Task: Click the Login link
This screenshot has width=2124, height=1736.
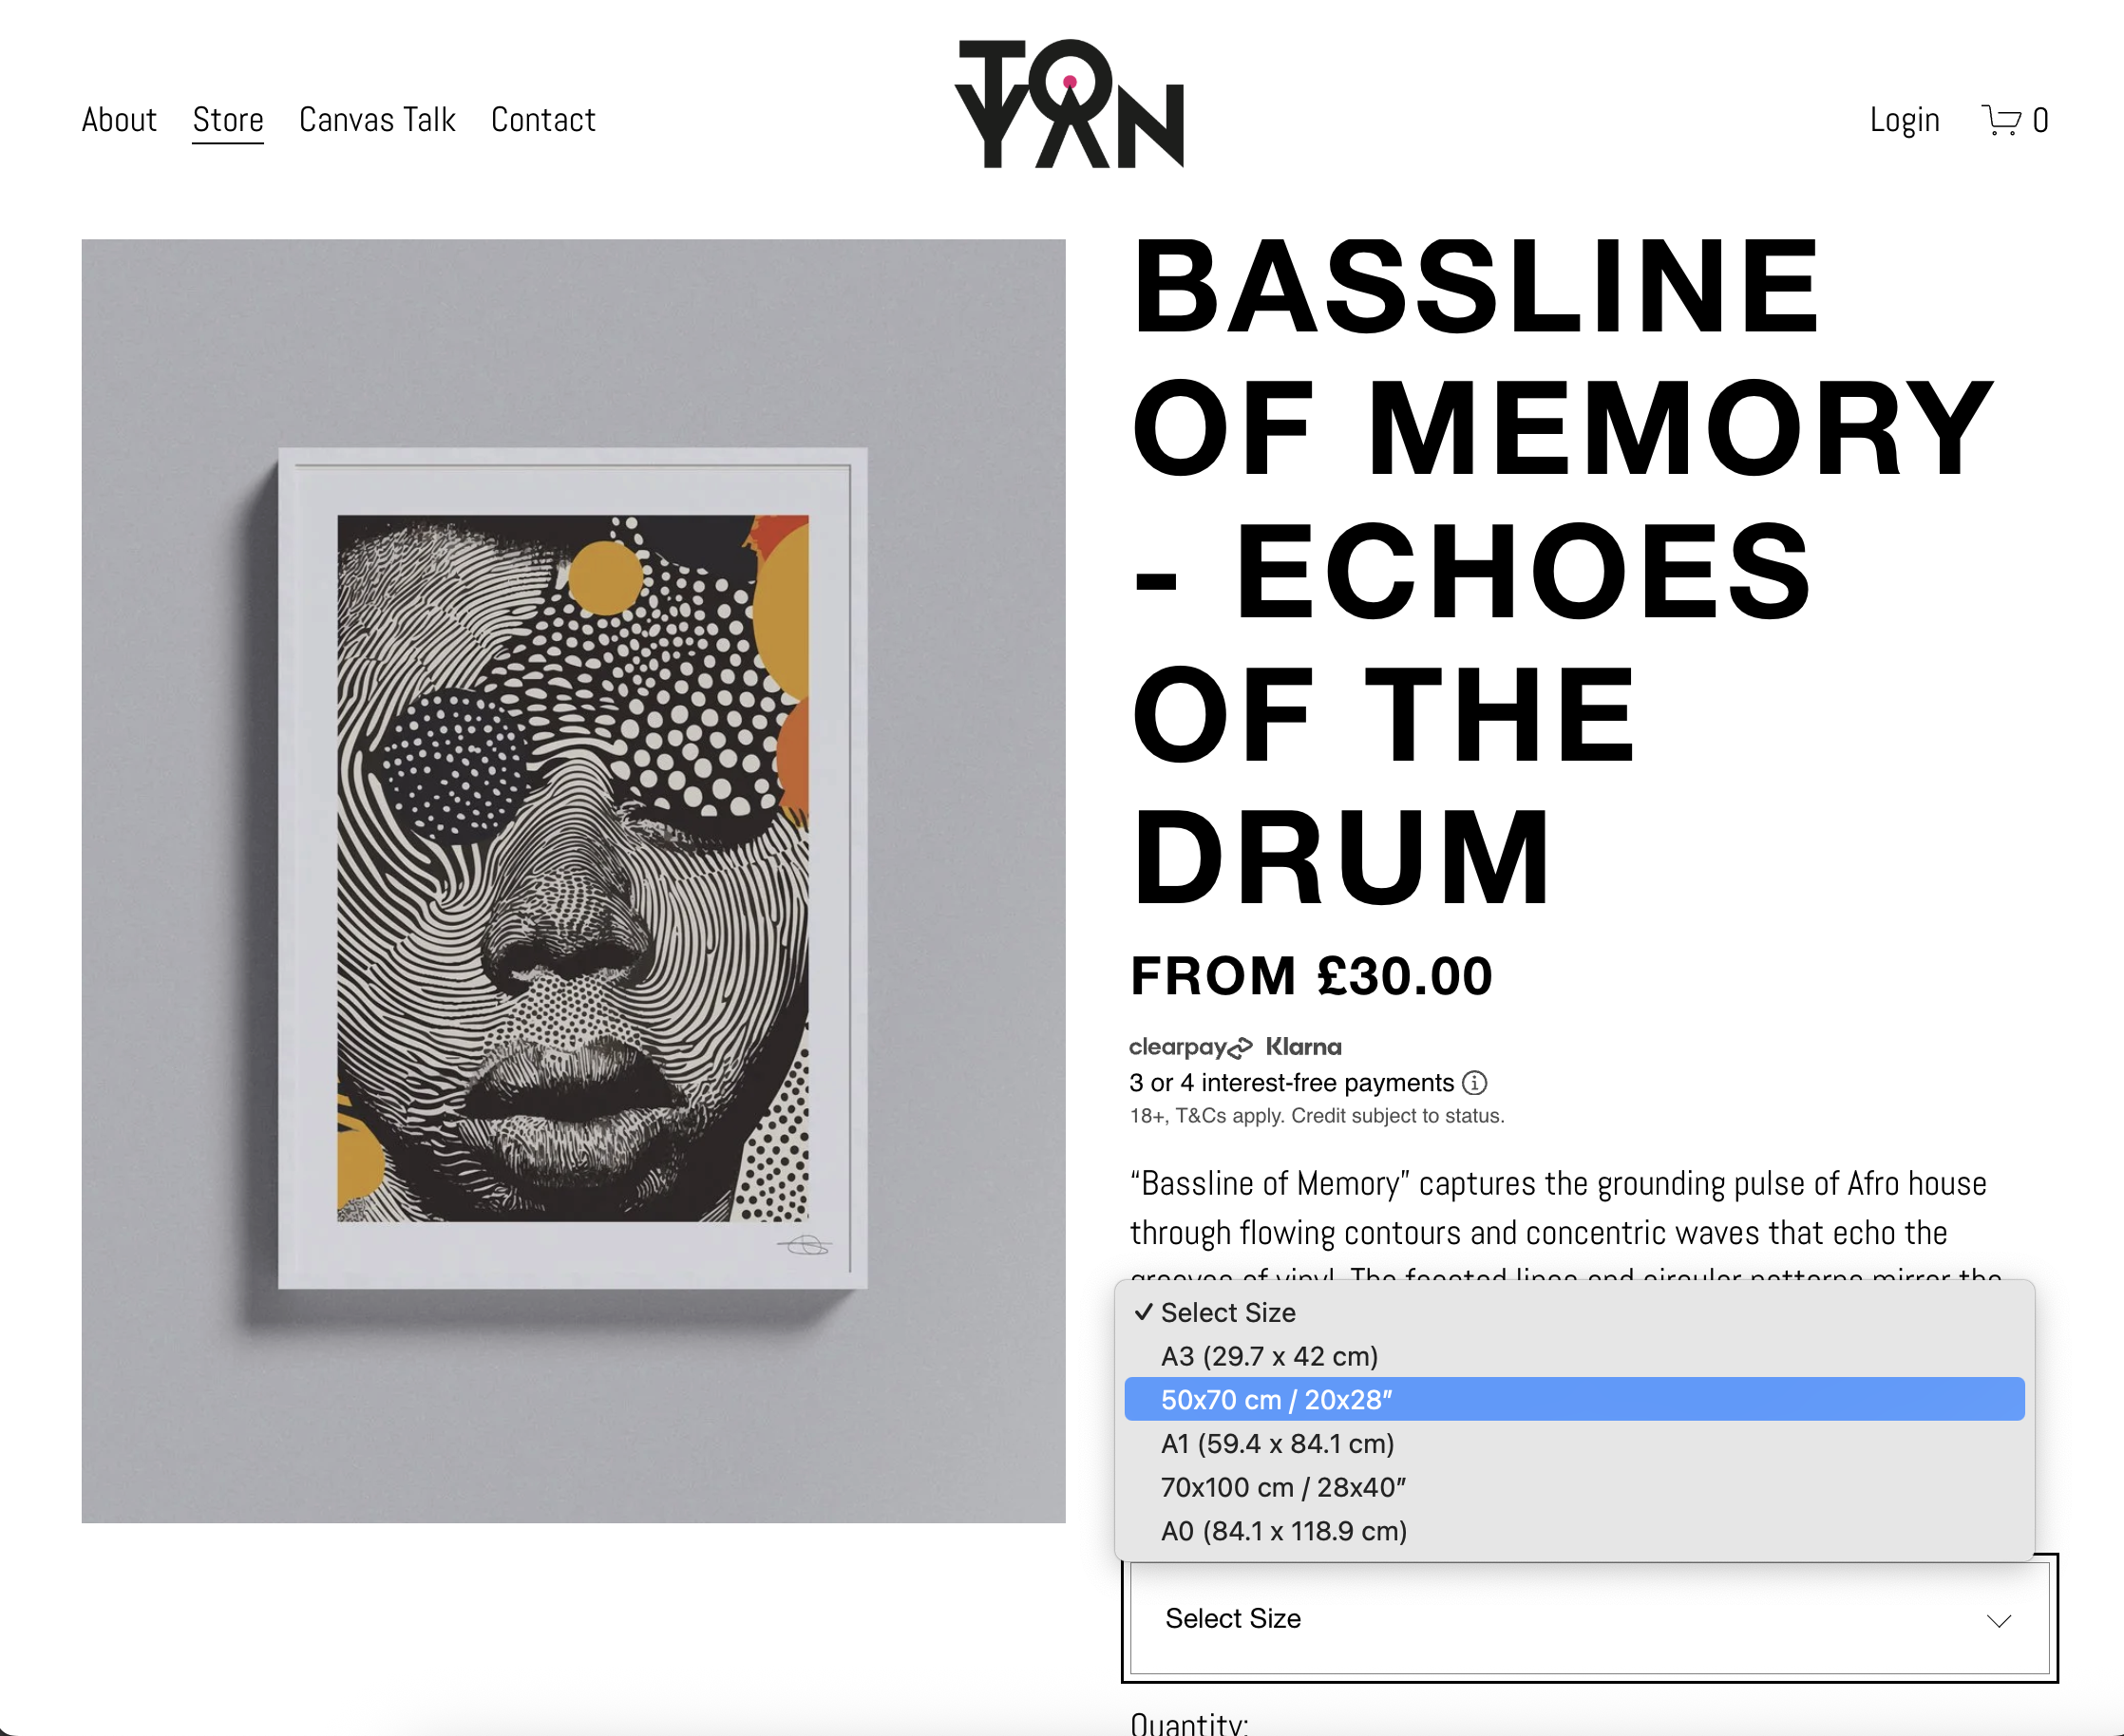Action: pyautogui.click(x=1904, y=120)
